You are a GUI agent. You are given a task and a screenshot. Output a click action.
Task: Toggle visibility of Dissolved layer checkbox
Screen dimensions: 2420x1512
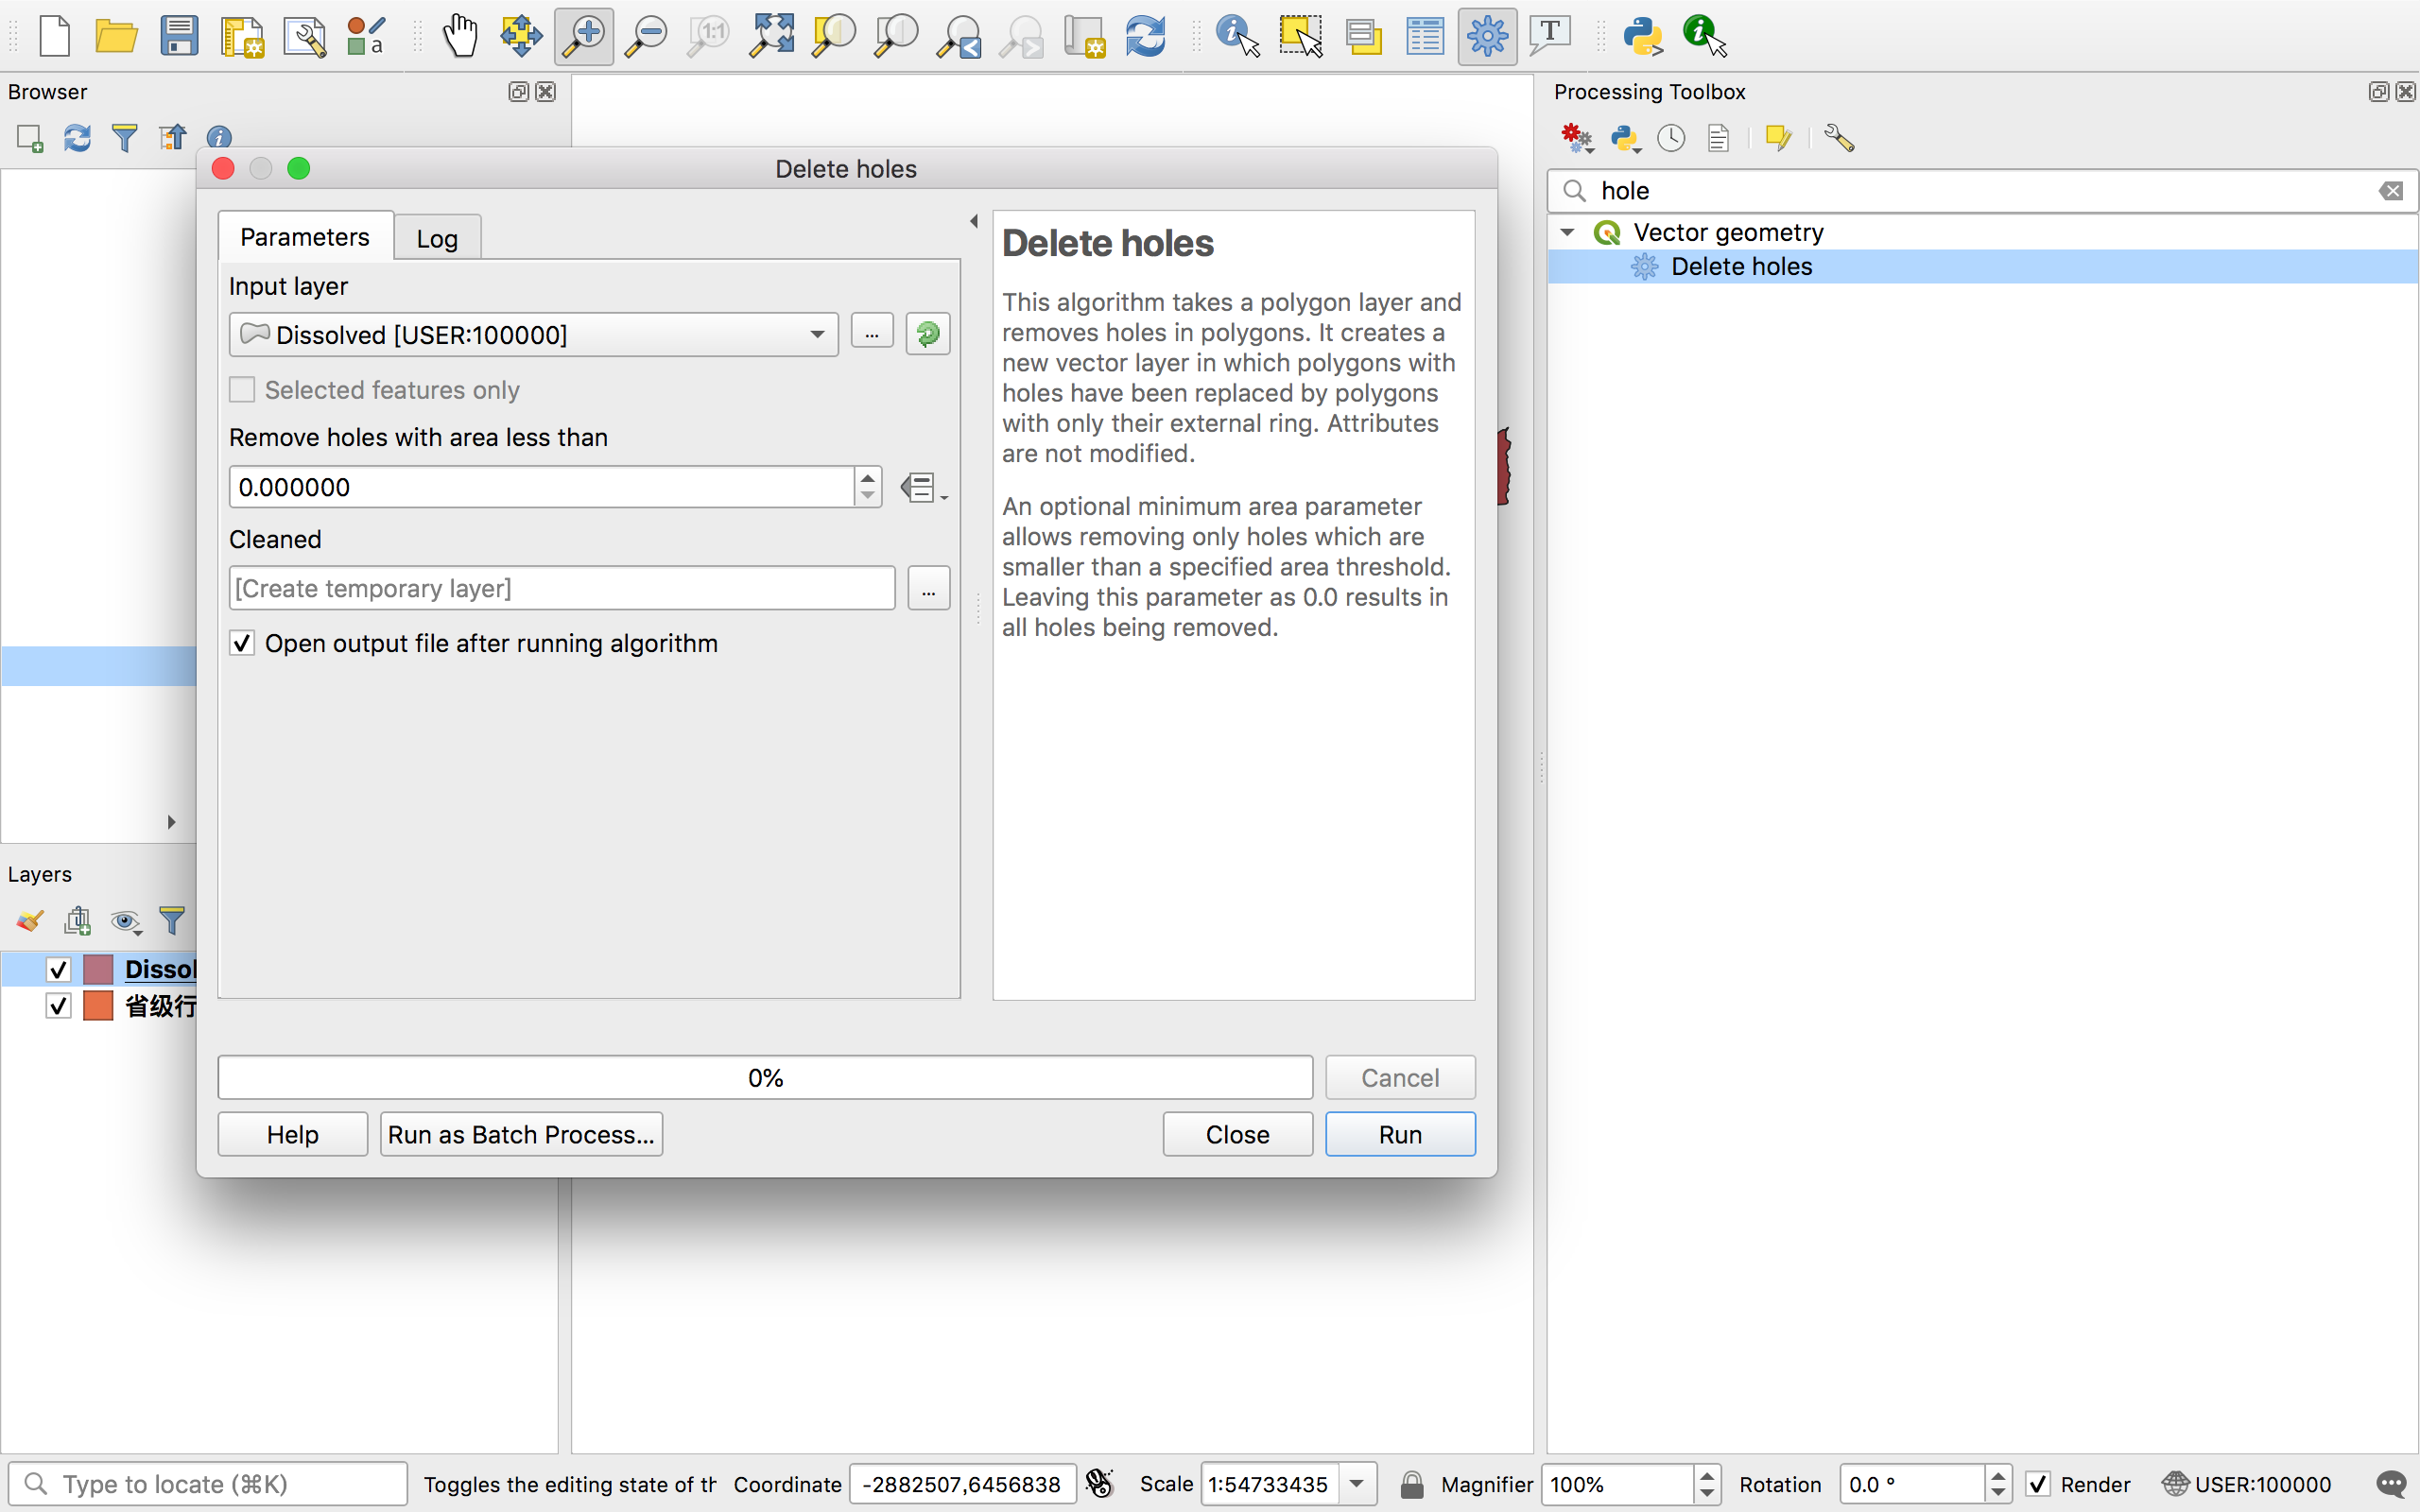click(59, 969)
